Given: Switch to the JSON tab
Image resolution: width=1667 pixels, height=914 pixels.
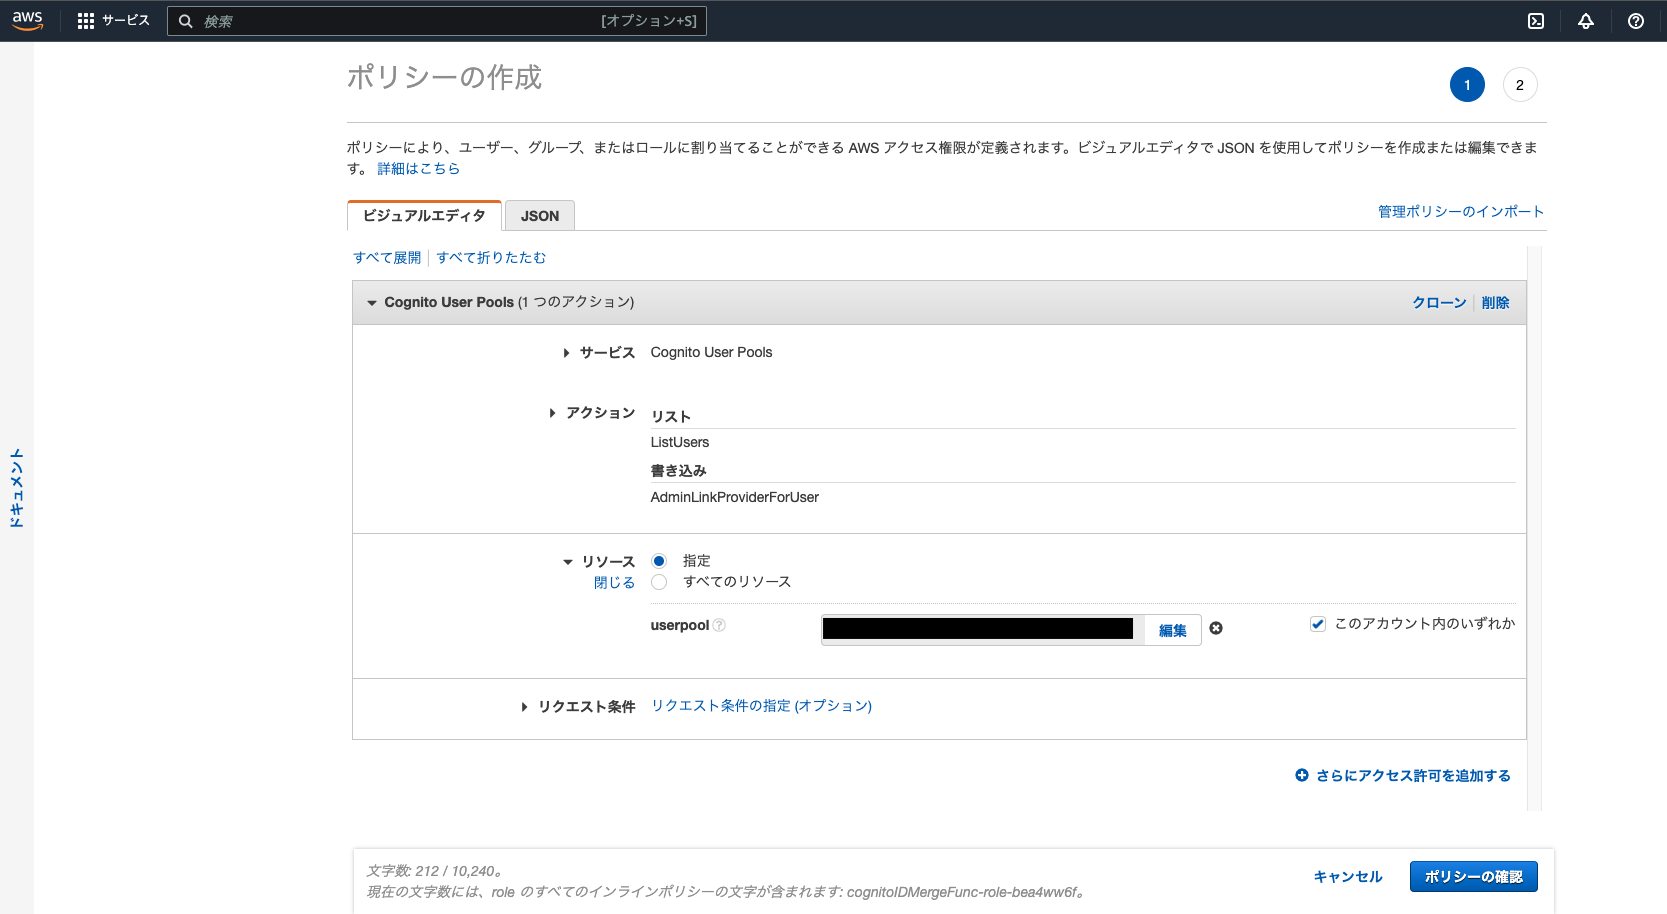Looking at the screenshot, I should [x=540, y=216].
